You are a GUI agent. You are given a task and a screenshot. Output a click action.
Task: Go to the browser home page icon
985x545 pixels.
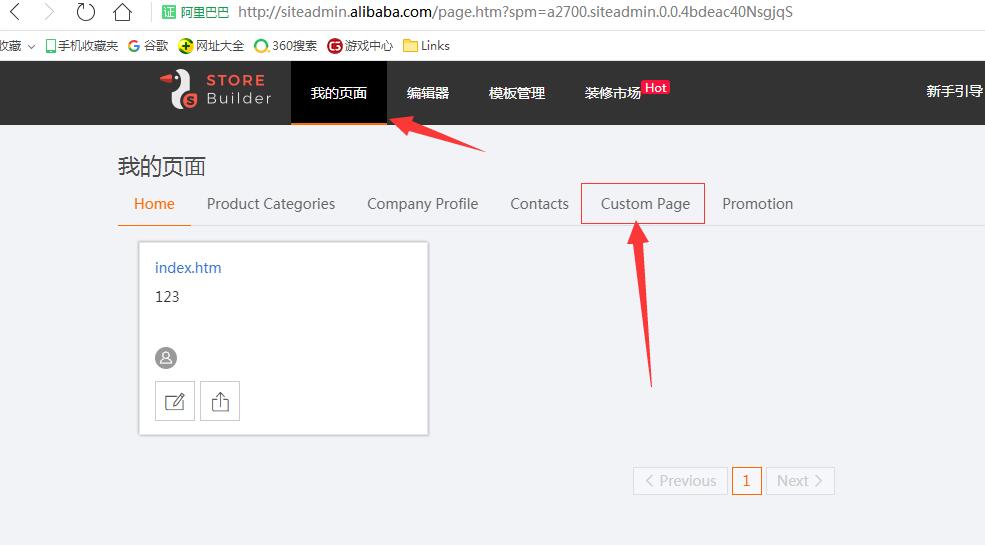click(122, 13)
